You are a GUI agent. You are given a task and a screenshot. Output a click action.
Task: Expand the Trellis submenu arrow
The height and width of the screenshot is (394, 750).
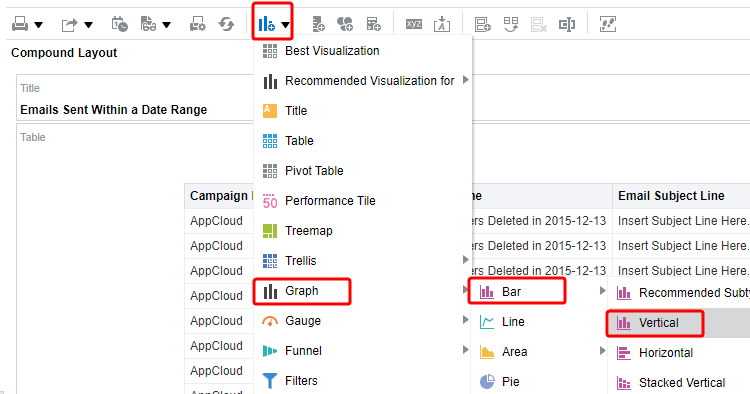tap(465, 260)
